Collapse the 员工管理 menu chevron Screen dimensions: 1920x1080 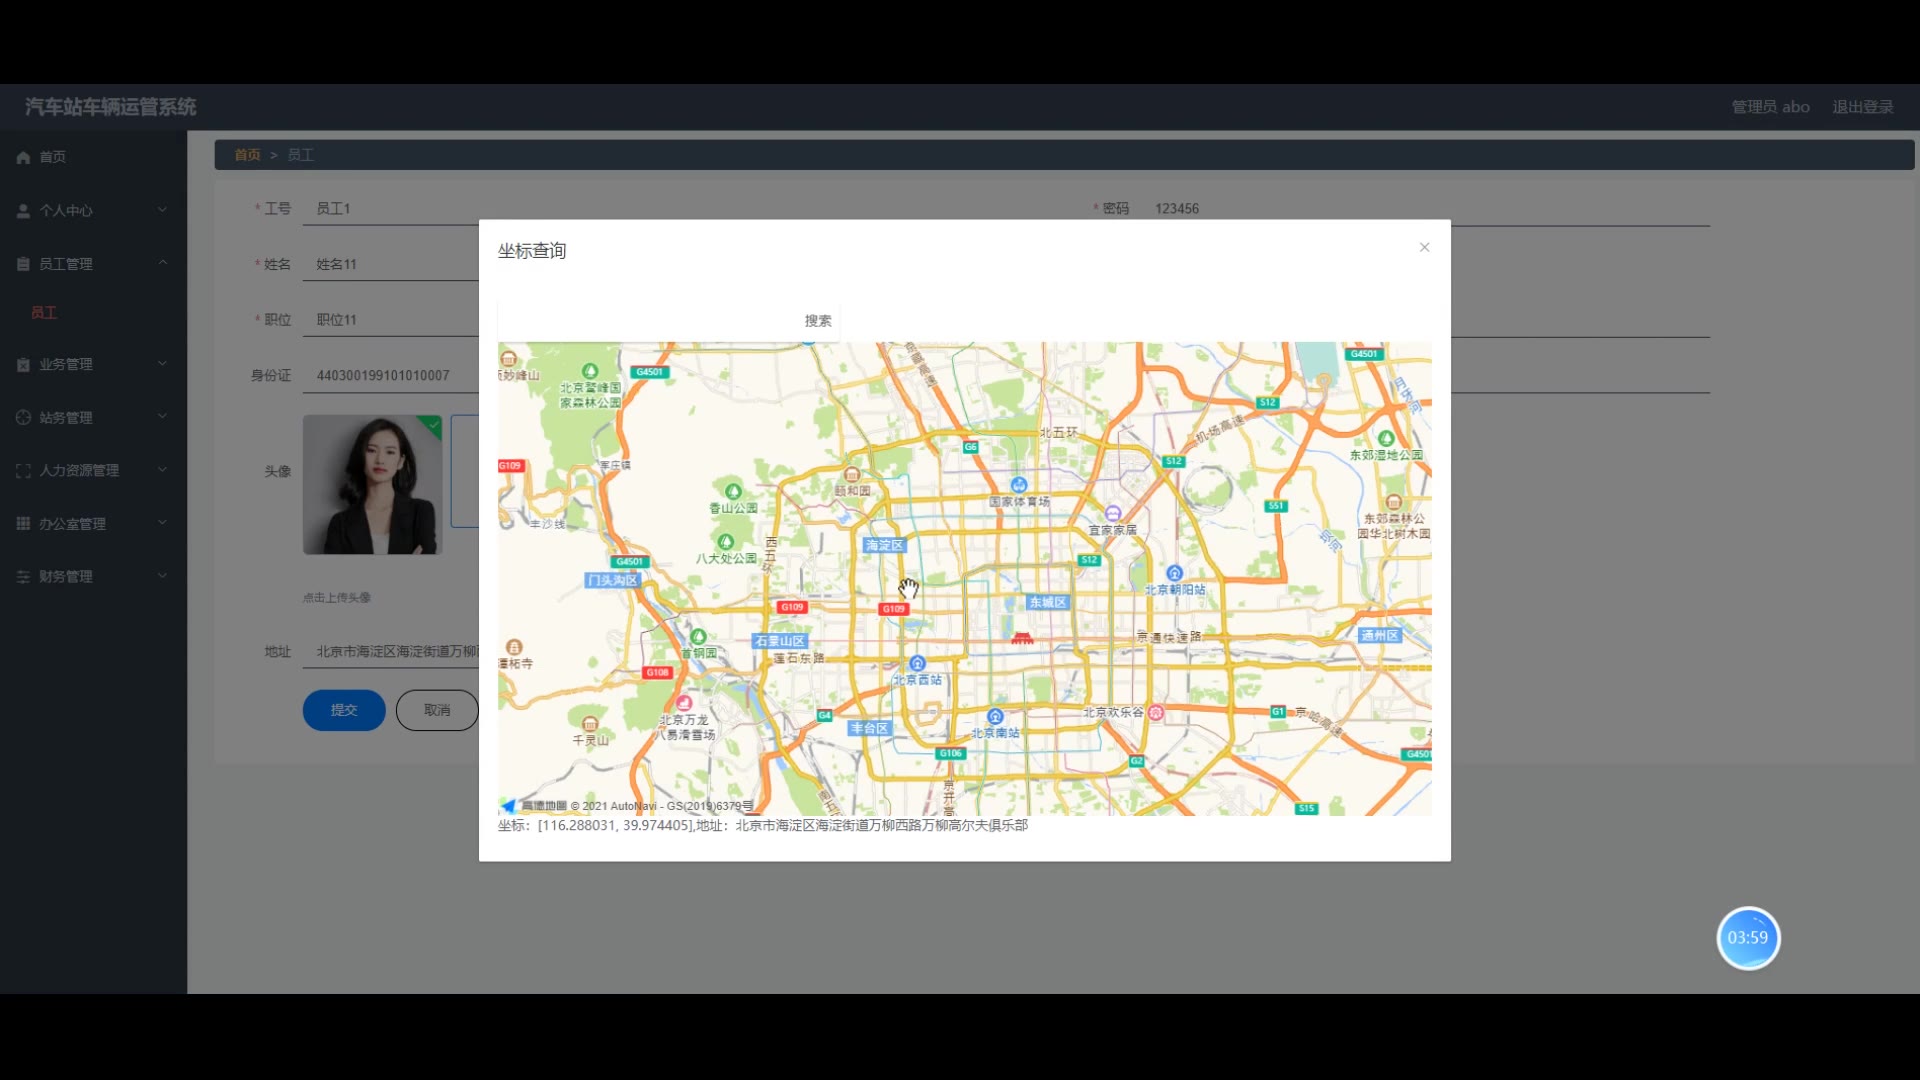pos(162,263)
